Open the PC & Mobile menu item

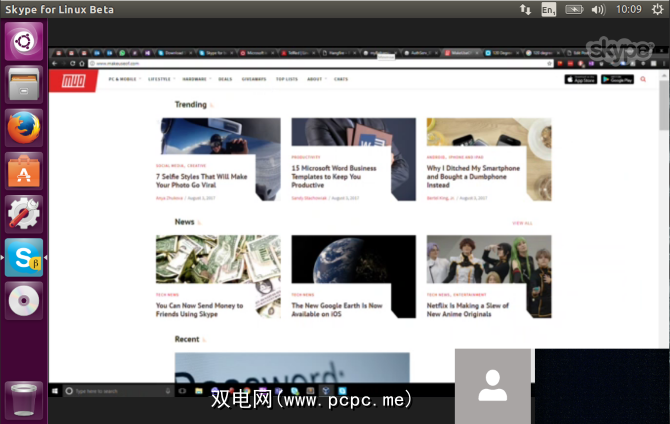pos(123,79)
